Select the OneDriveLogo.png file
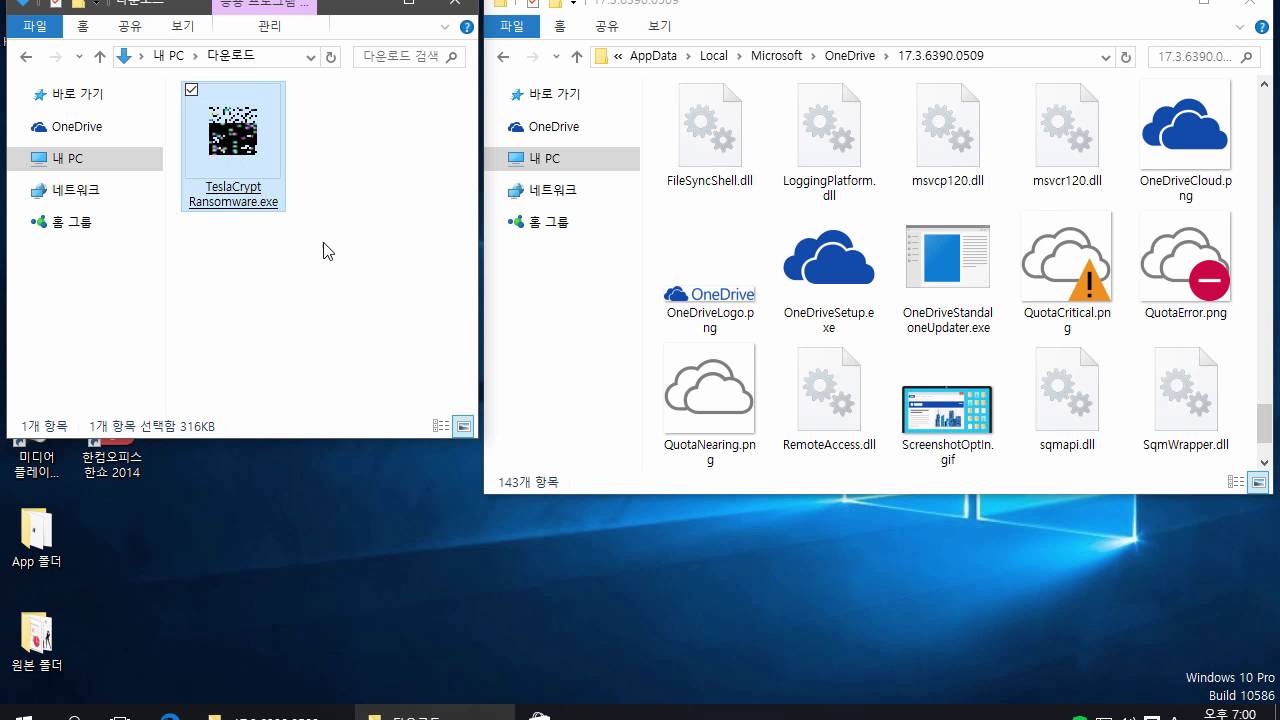Viewport: 1280px width, 720px height. pos(710,294)
